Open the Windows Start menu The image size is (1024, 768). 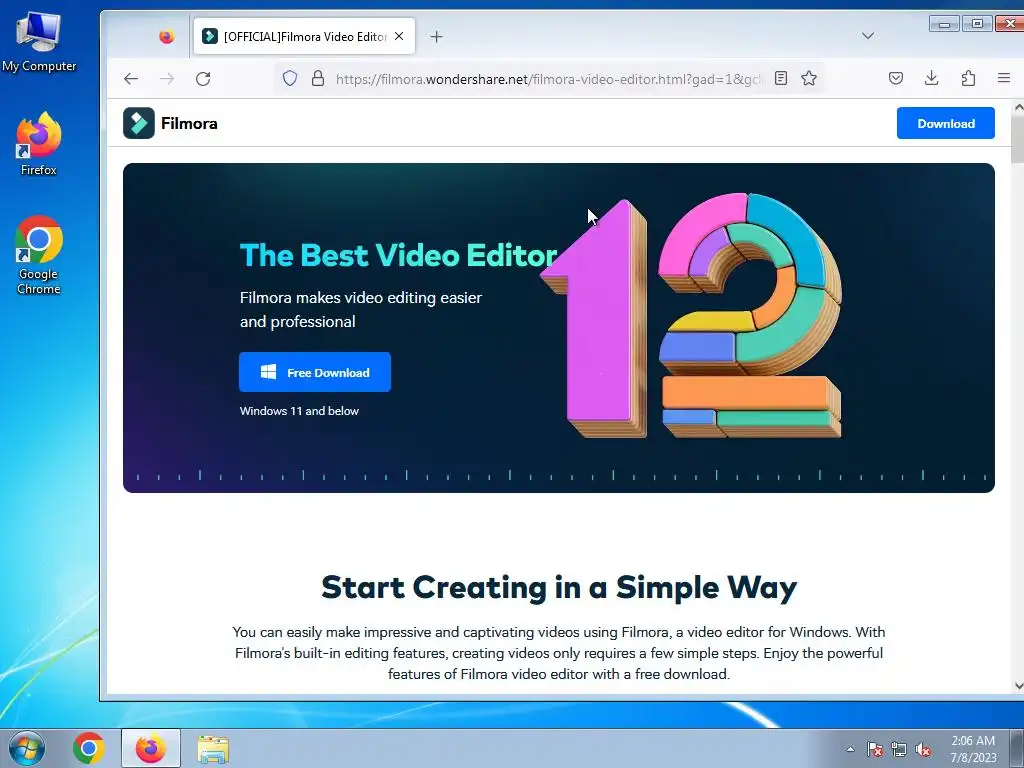click(27, 748)
